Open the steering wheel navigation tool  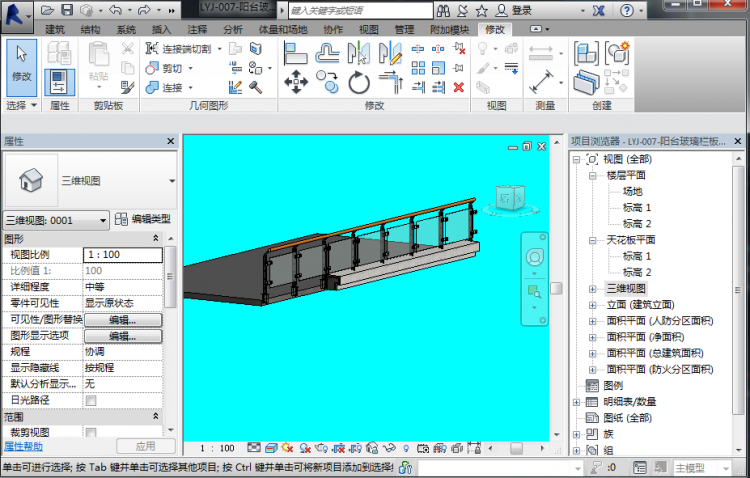pyautogui.click(x=534, y=259)
